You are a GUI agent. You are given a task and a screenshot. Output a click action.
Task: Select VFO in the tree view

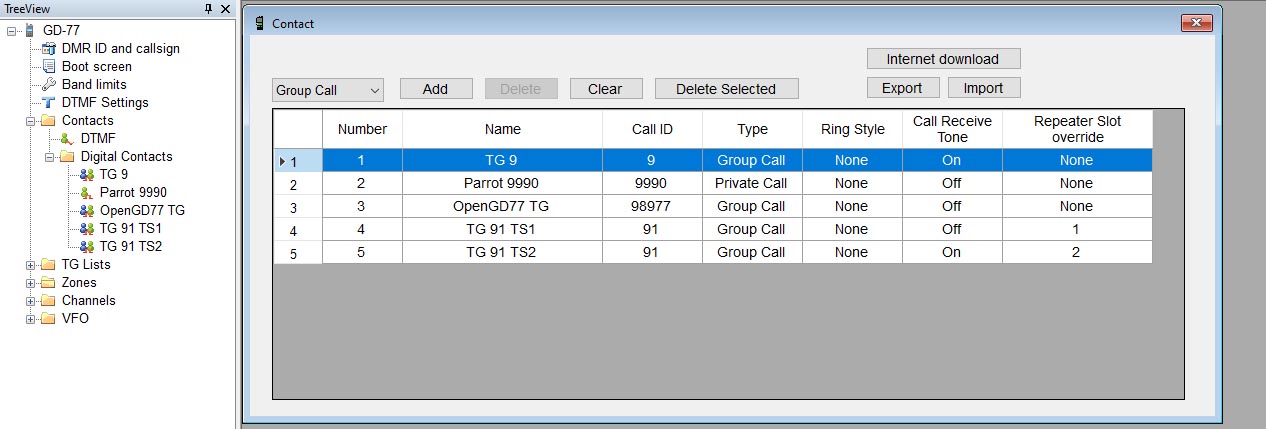(x=75, y=318)
